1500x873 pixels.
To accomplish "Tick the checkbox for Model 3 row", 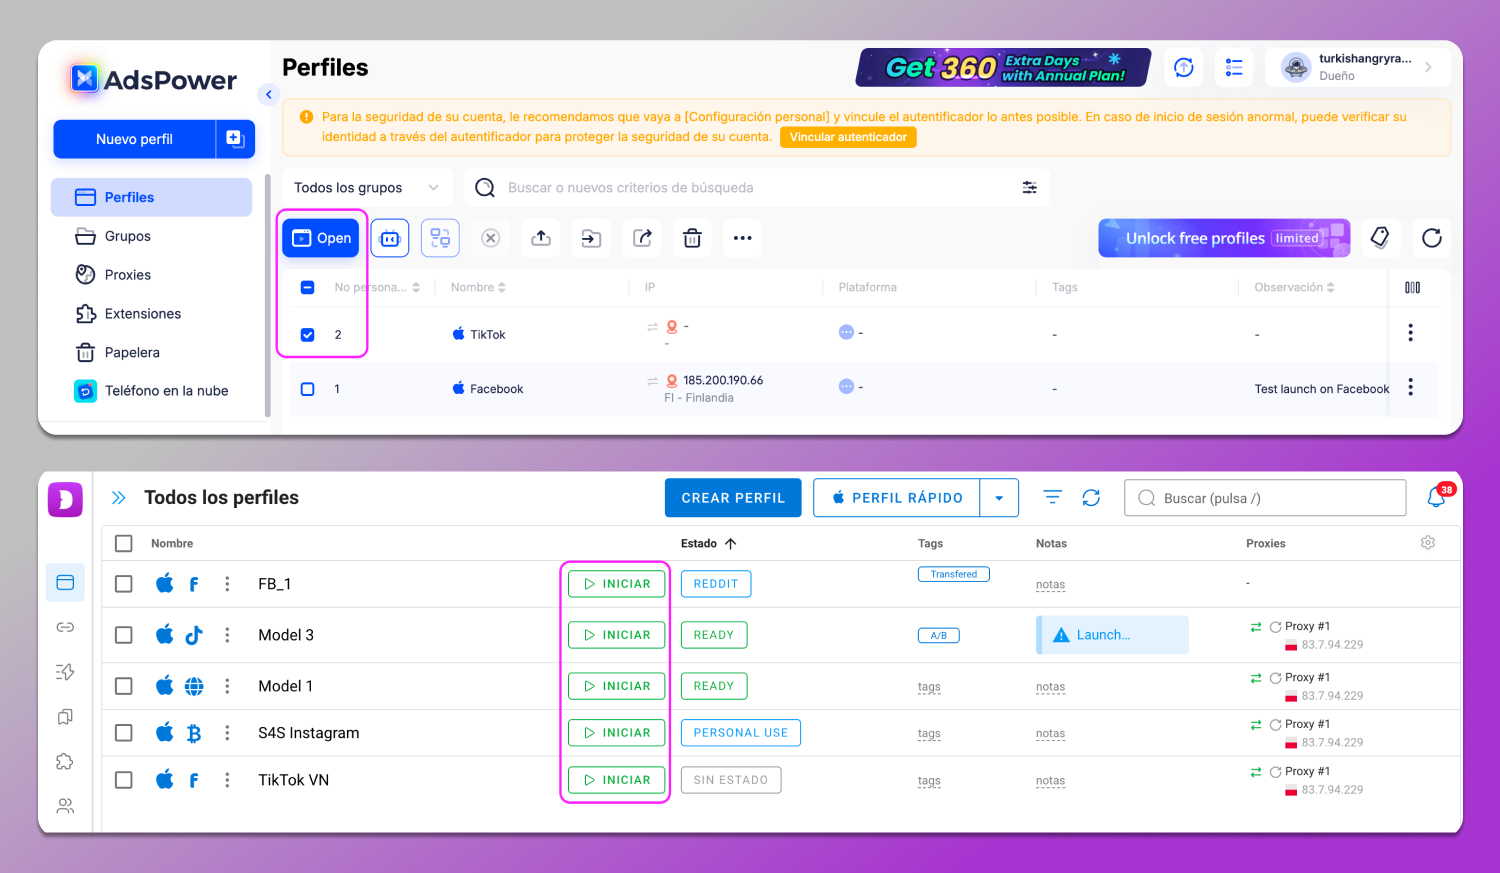I will [124, 635].
